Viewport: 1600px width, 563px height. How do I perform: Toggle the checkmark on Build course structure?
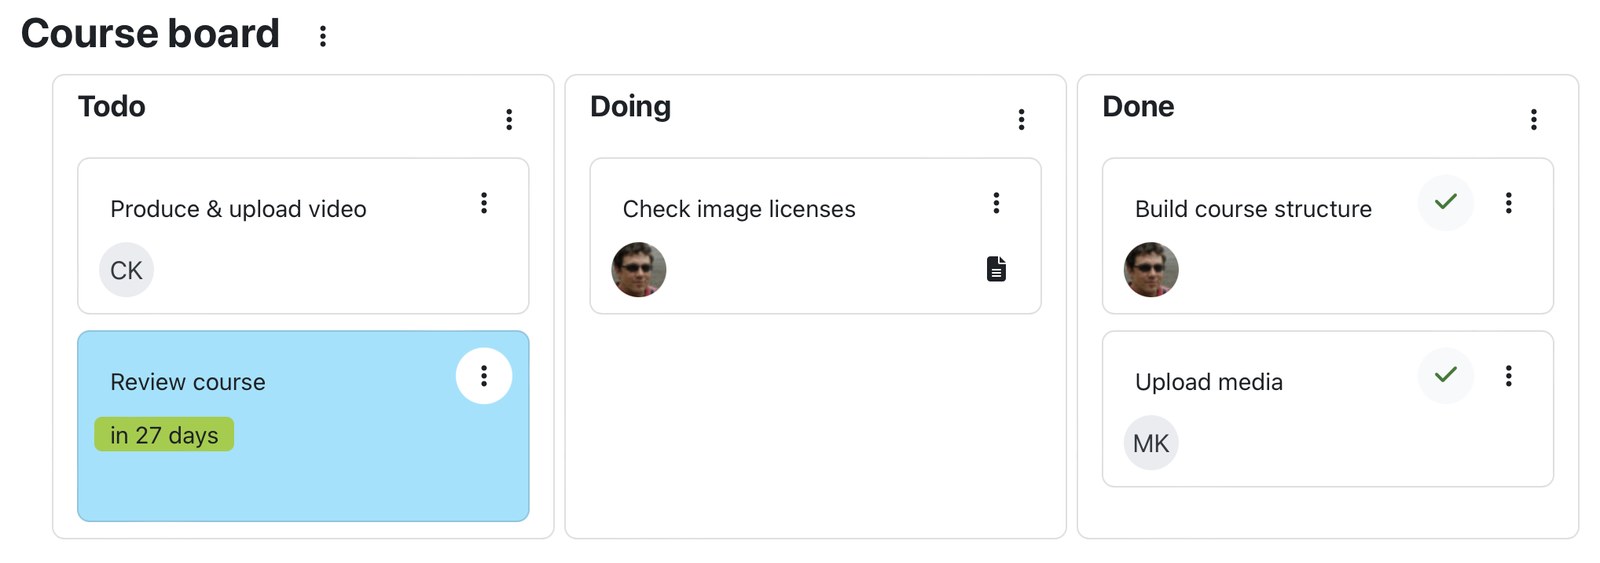pos(1445,202)
